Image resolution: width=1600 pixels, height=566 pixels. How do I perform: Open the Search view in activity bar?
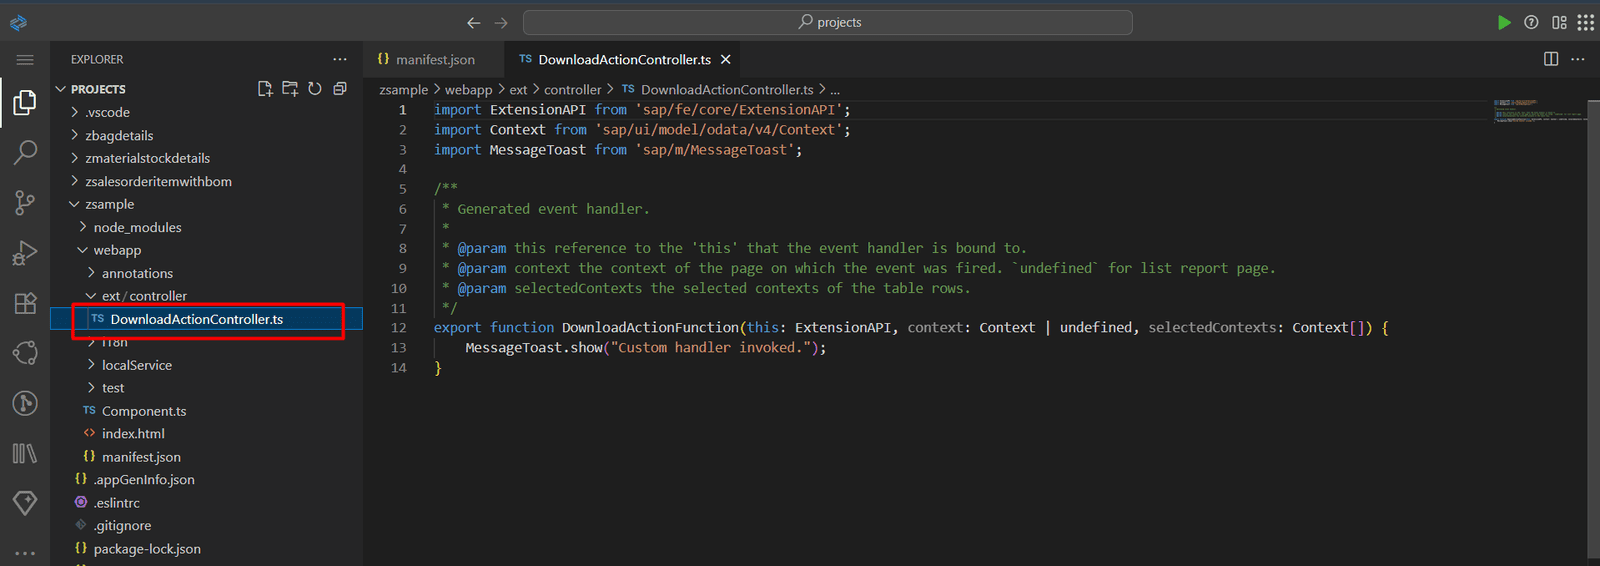(25, 153)
